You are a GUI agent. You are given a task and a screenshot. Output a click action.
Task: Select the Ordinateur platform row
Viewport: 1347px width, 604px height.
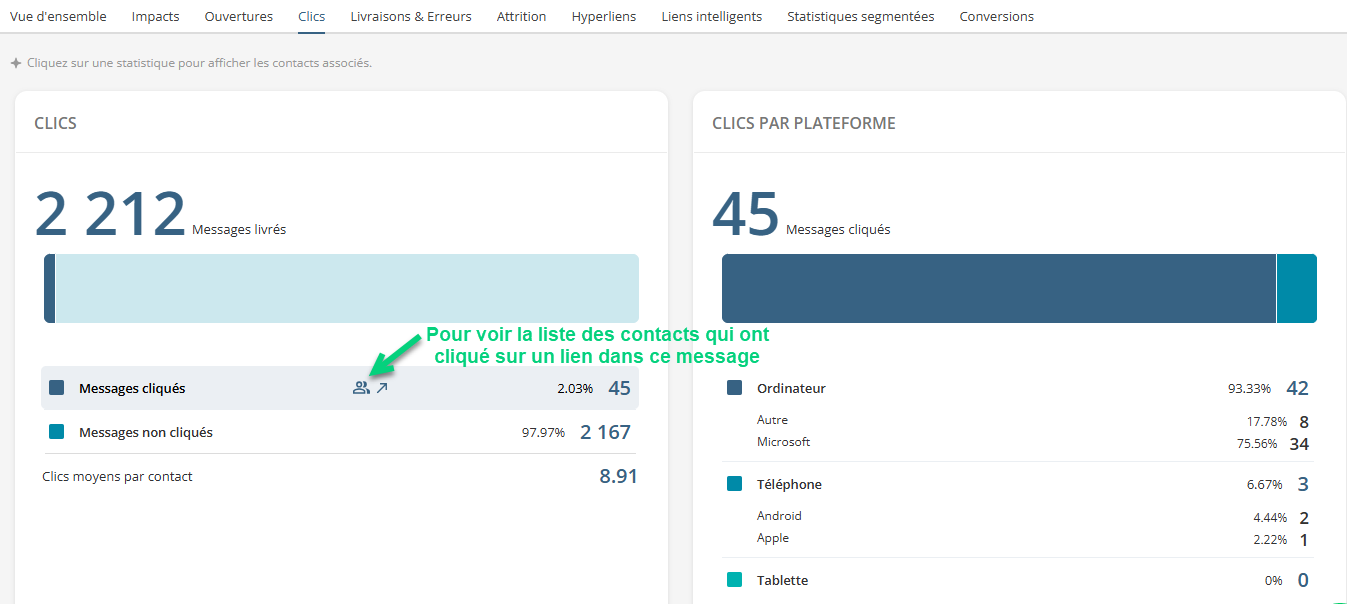(1018, 388)
